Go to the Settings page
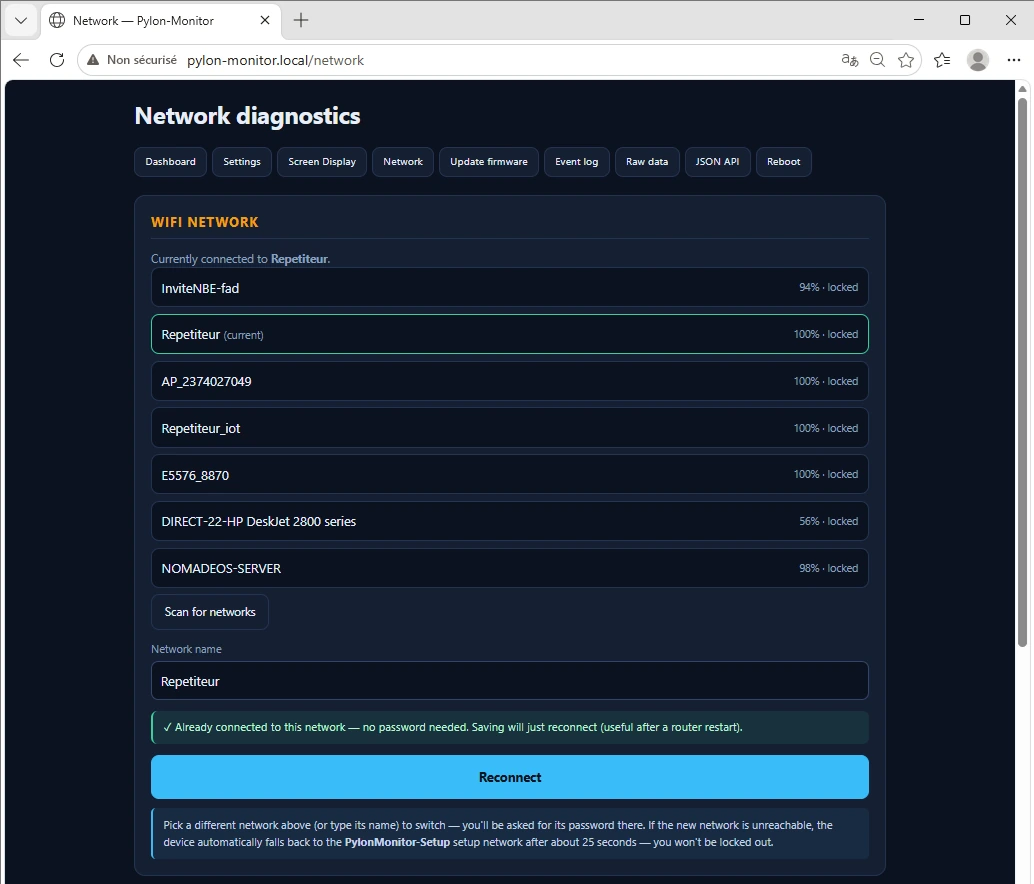Viewport: 1034px width, 884px height. point(242,162)
